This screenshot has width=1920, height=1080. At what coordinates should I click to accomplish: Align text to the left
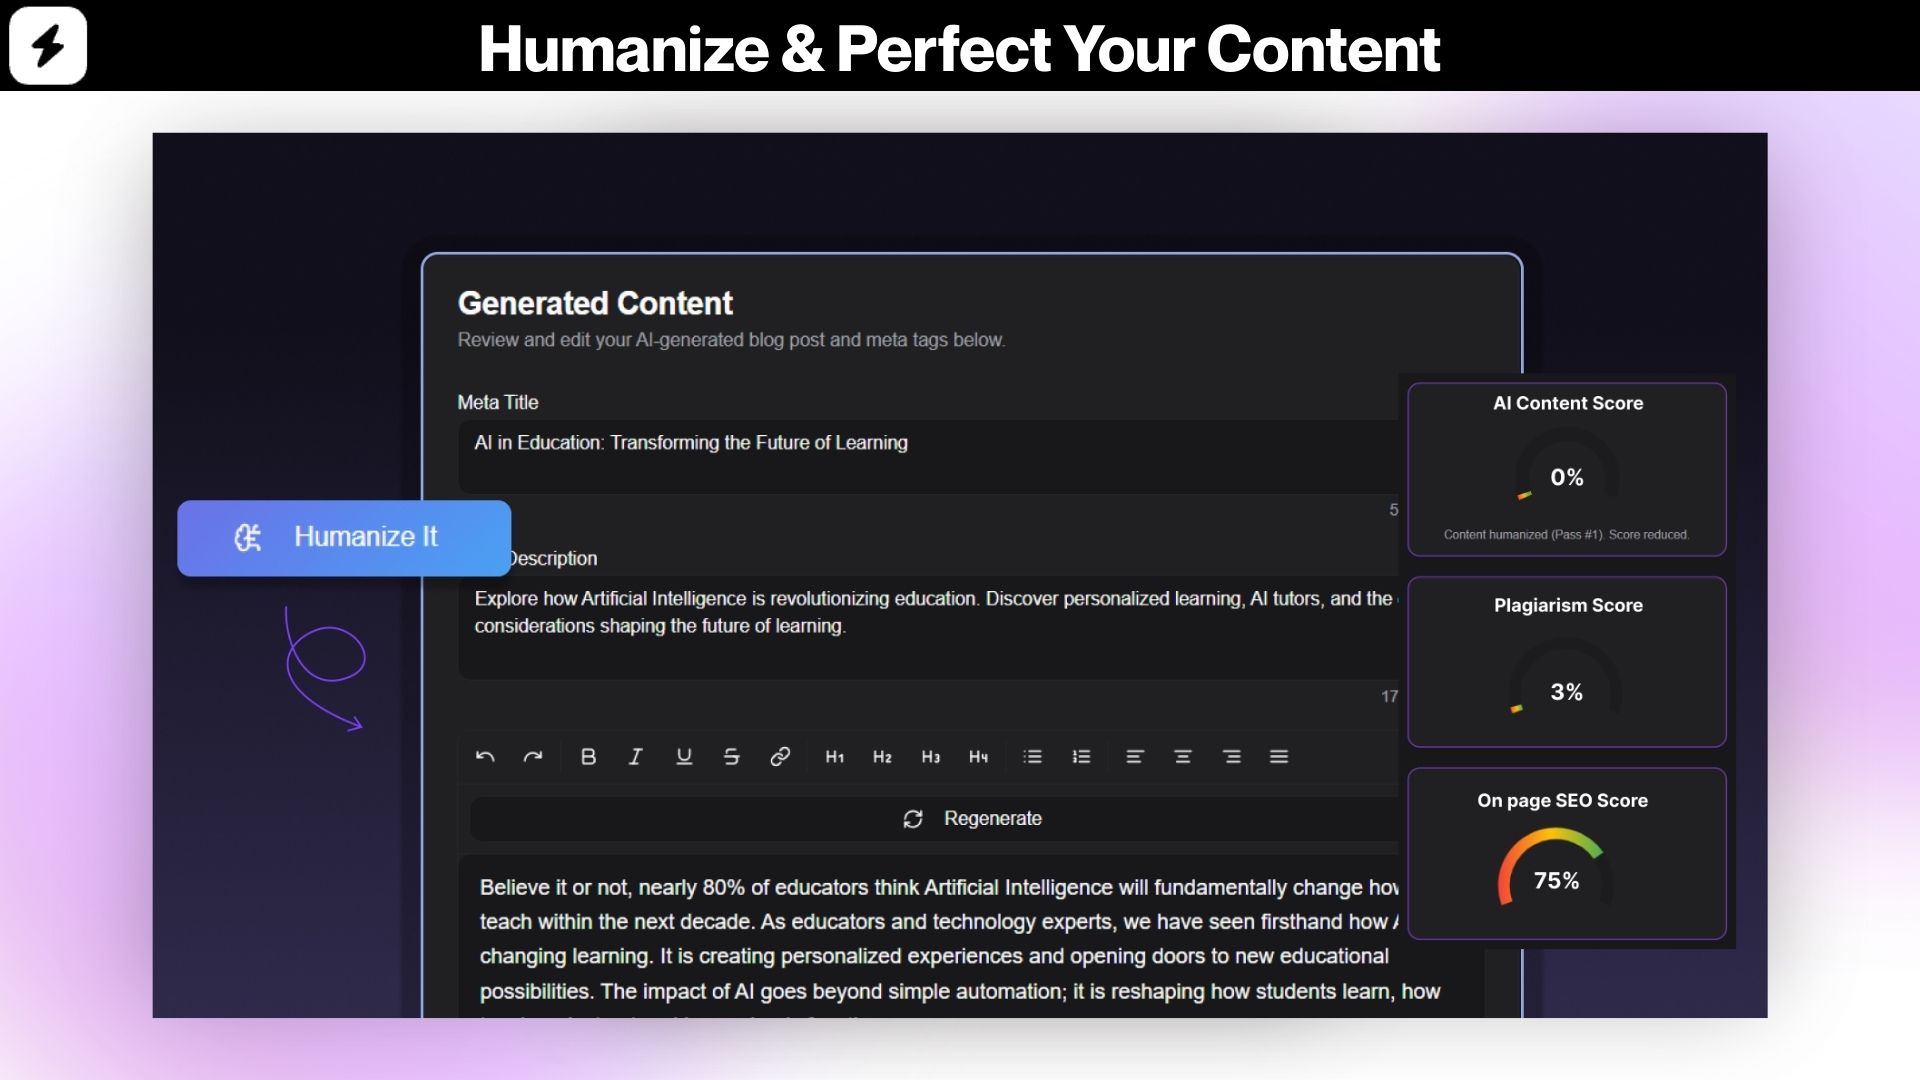click(1135, 757)
